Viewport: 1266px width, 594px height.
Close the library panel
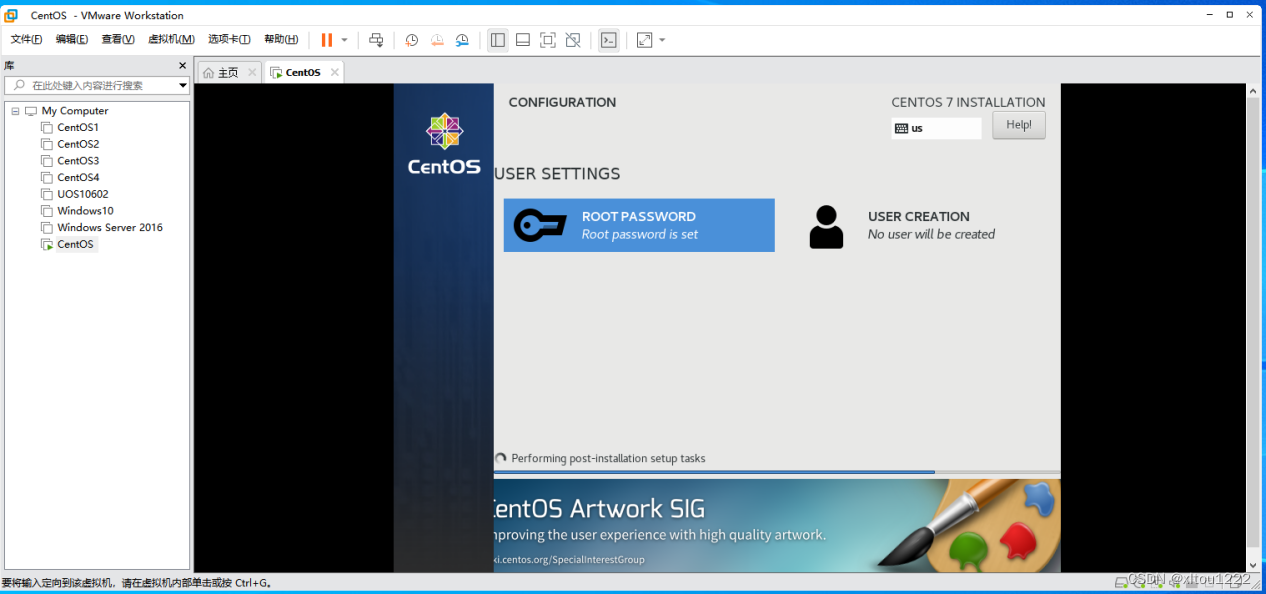(182, 65)
